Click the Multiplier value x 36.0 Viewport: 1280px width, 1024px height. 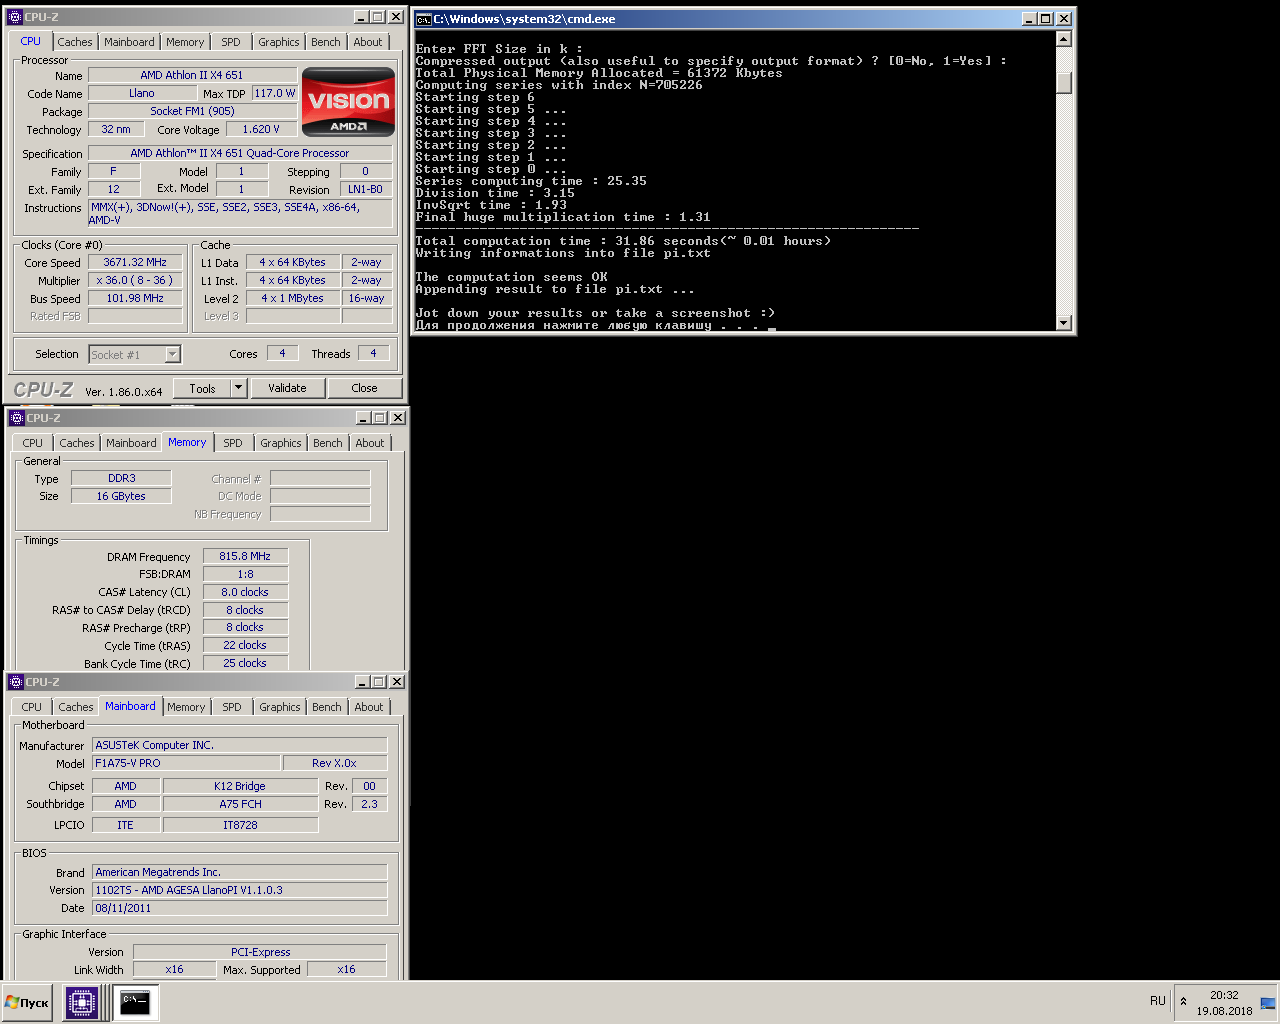135,280
